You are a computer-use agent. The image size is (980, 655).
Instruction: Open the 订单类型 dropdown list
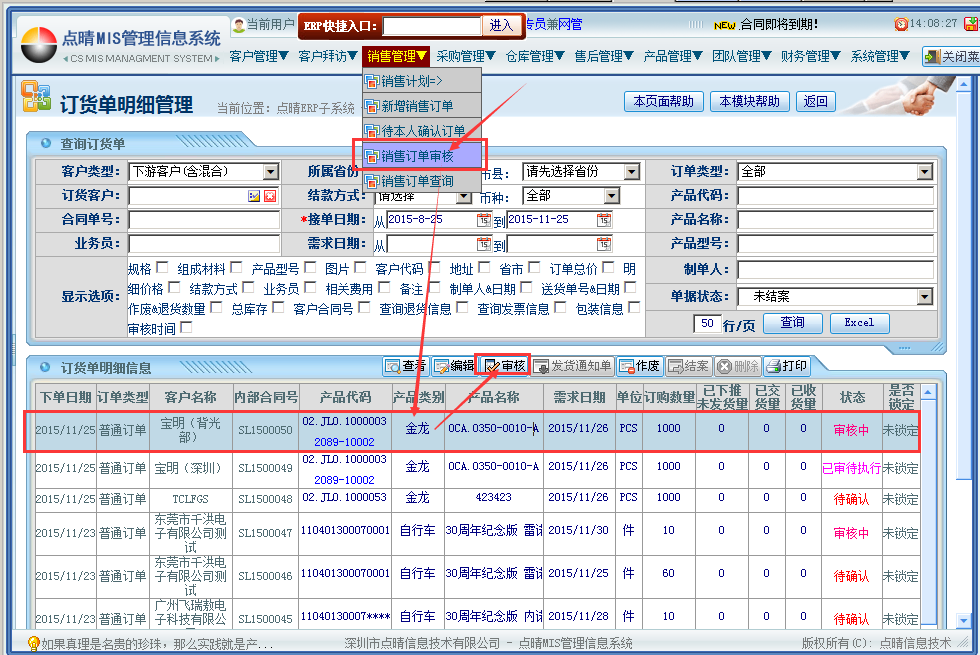tap(924, 172)
